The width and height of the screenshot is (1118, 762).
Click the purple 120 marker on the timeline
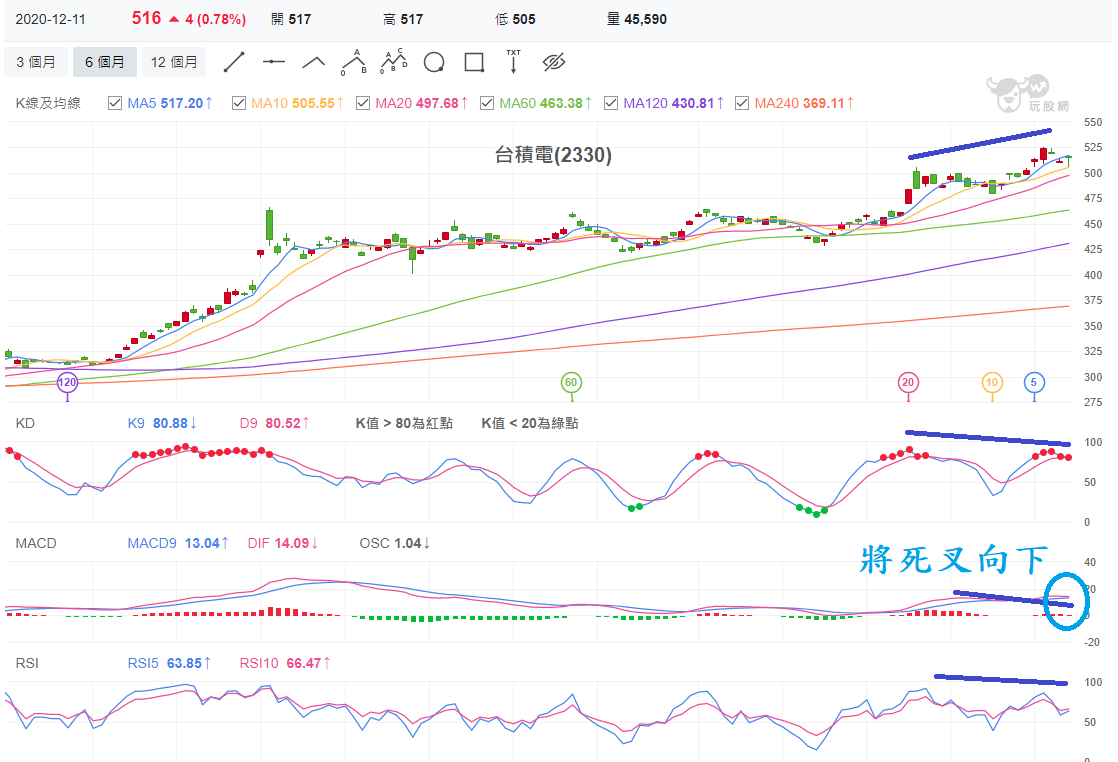(x=67, y=383)
